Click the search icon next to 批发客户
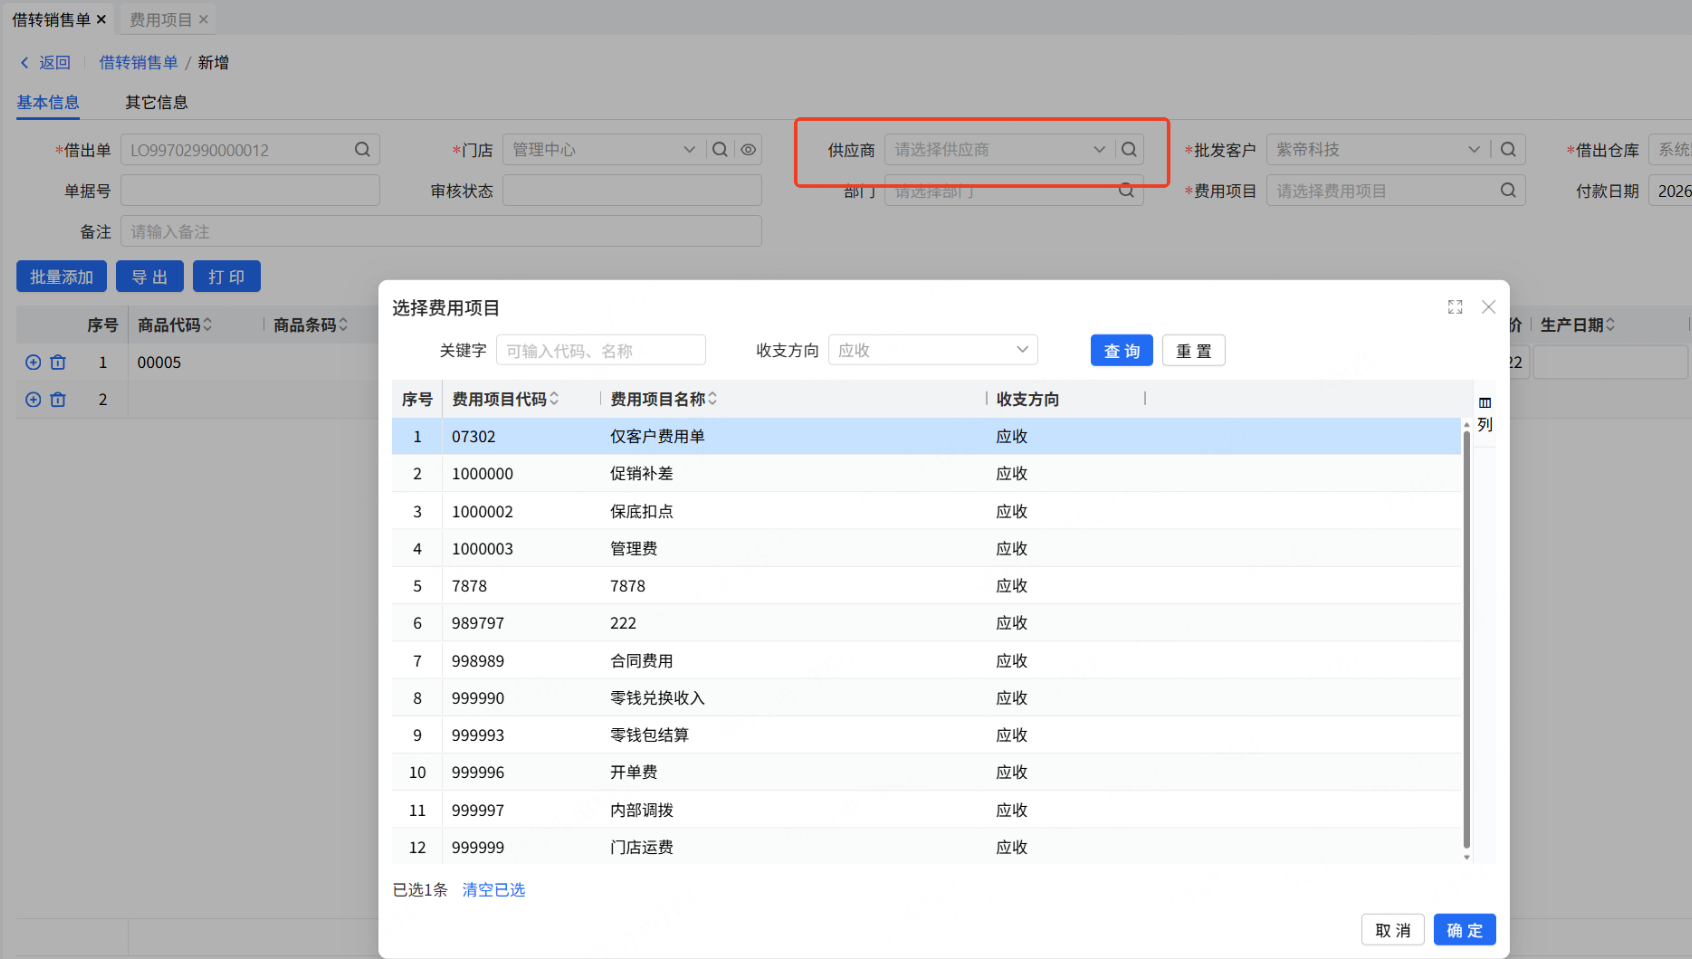This screenshot has width=1692, height=959. (x=1508, y=149)
